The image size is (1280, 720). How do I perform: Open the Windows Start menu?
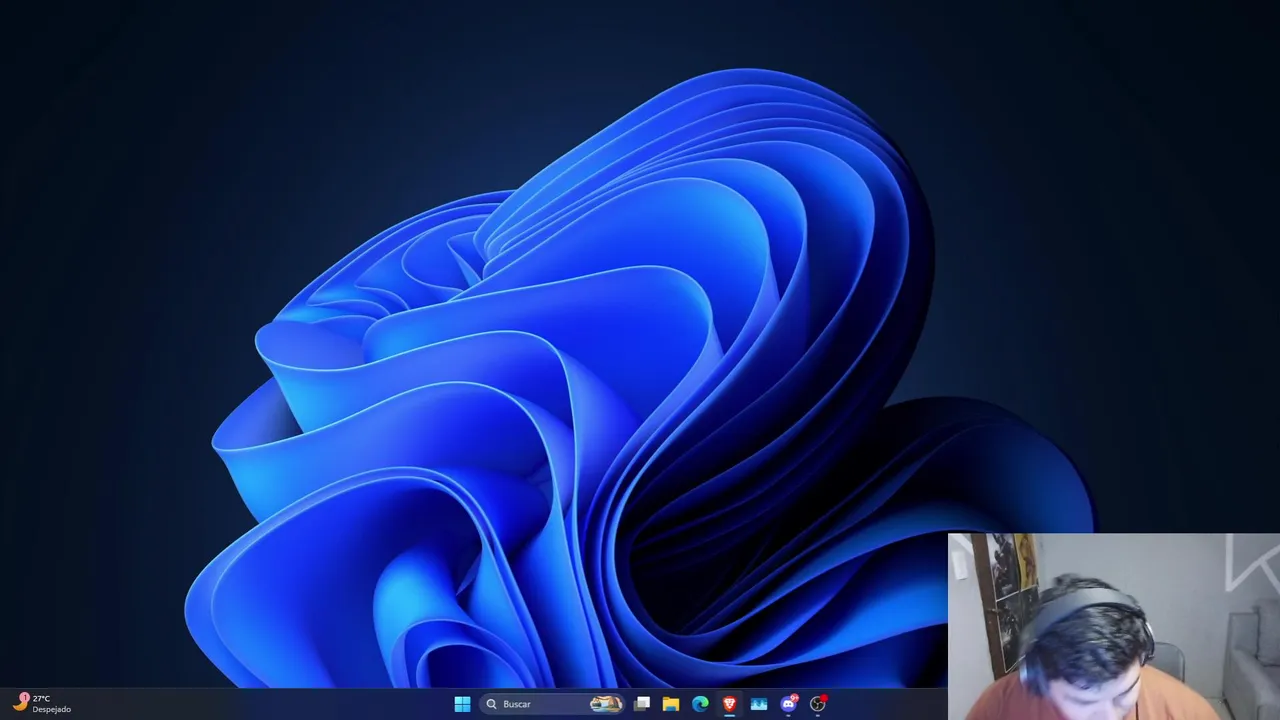click(462, 704)
